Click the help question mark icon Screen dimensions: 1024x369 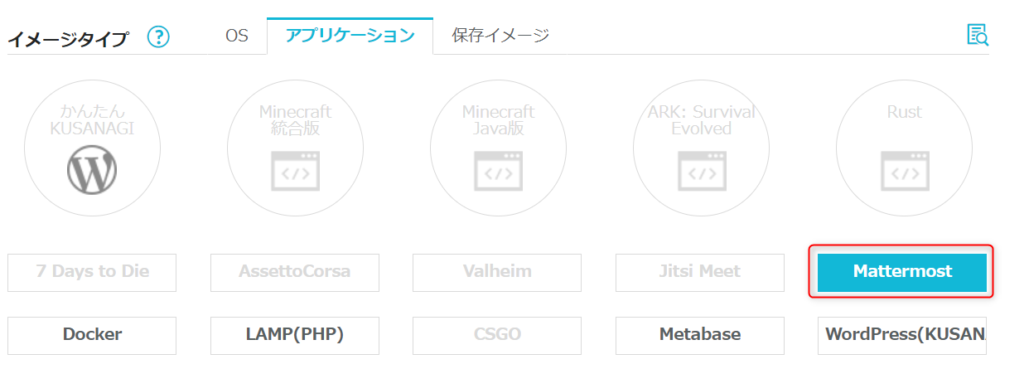[x=158, y=37]
